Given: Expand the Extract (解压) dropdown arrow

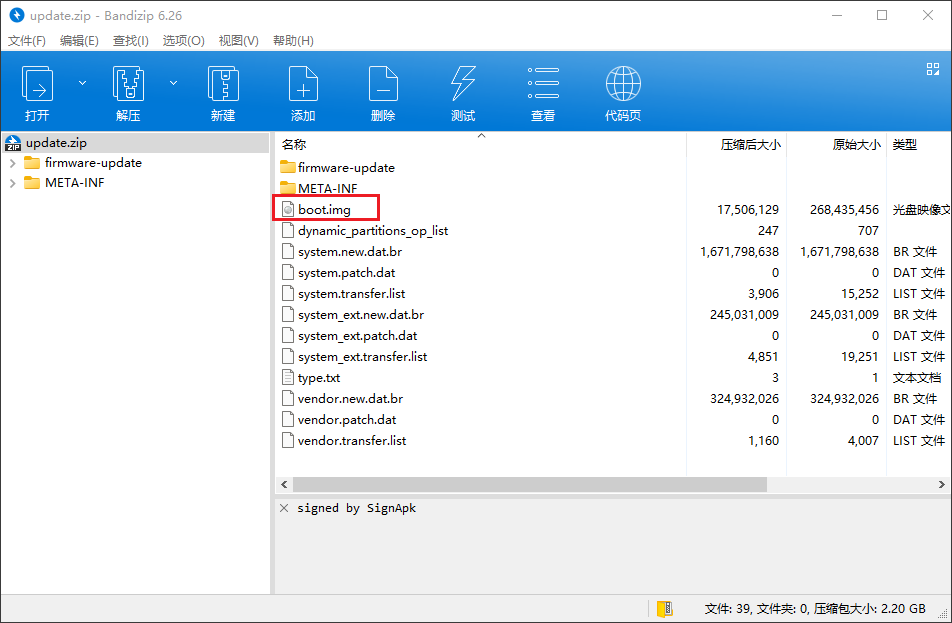Looking at the screenshot, I should 174,83.
